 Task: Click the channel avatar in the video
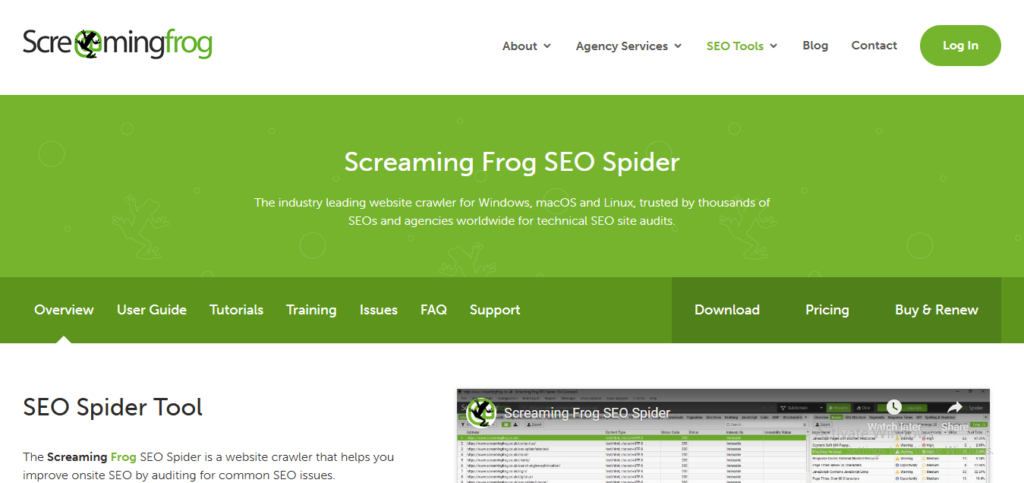coord(481,413)
